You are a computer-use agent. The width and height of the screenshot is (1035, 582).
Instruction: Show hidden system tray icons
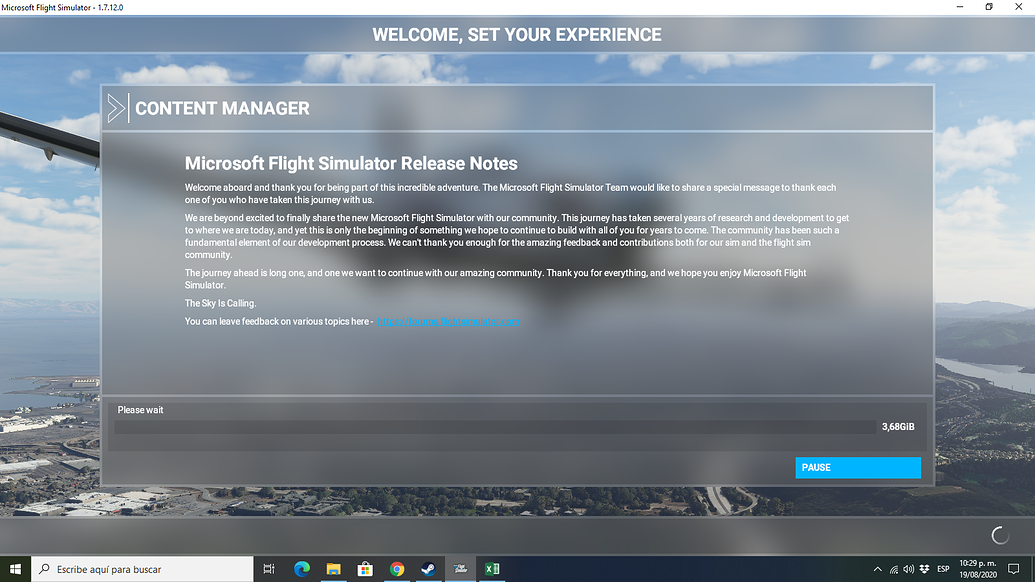pos(877,569)
